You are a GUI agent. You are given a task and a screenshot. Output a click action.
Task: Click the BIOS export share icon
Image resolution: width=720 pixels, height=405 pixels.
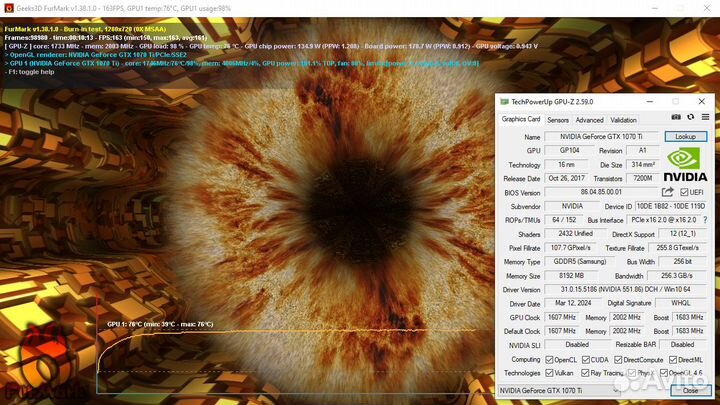(668, 191)
